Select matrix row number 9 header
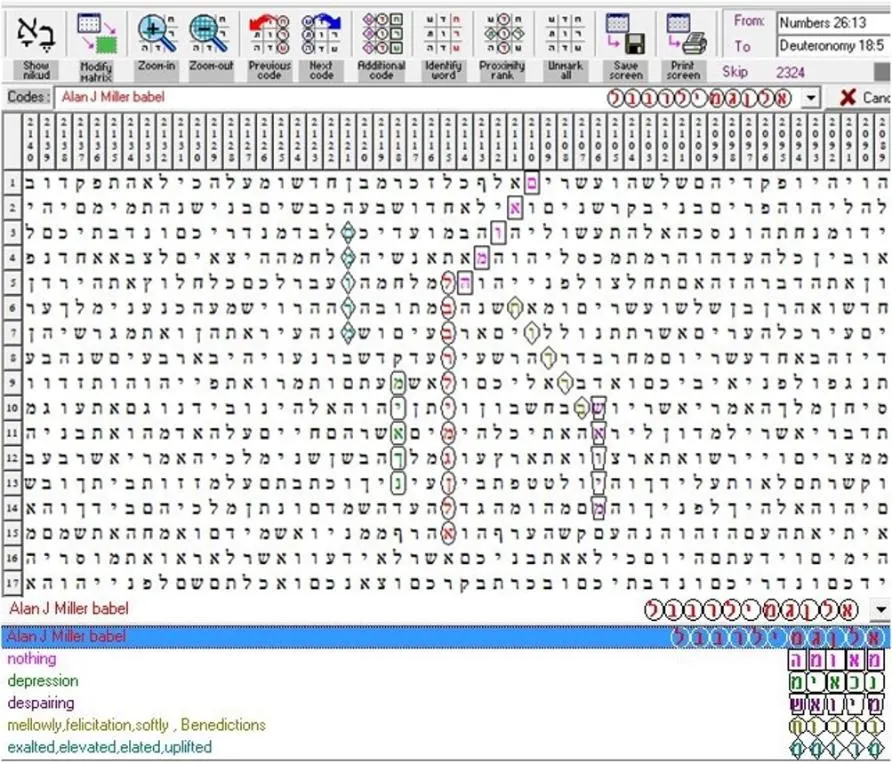Viewport: 892px width, 763px height. tap(13, 383)
